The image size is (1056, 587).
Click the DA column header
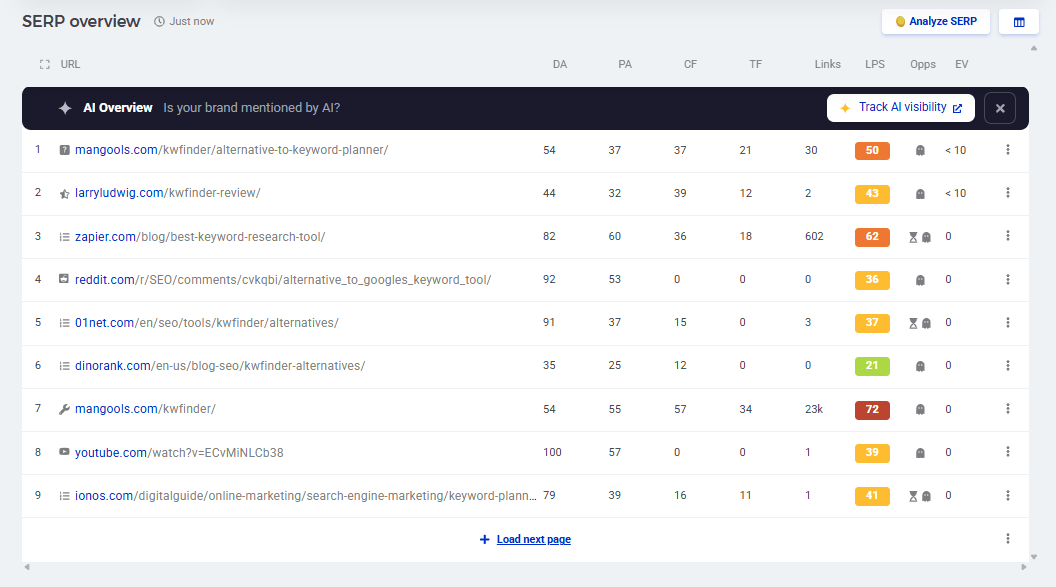point(560,65)
